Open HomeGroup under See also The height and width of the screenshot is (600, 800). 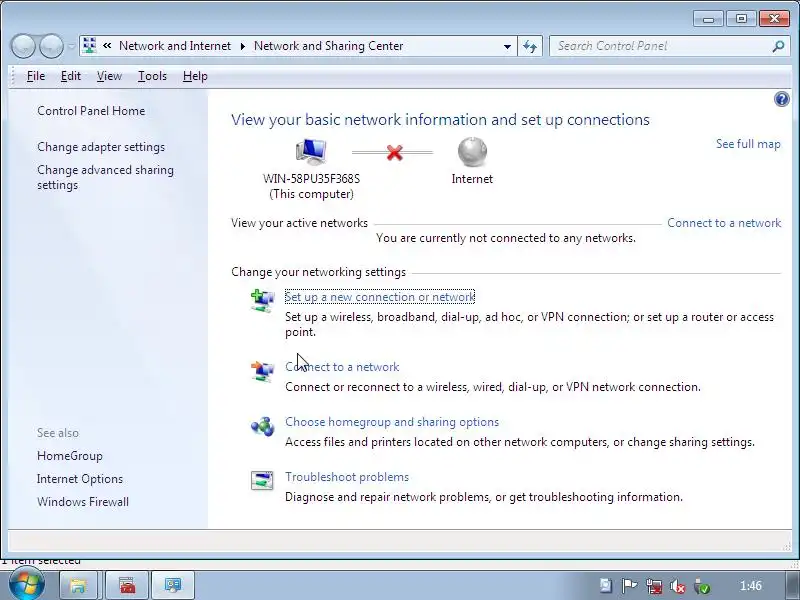[69, 456]
